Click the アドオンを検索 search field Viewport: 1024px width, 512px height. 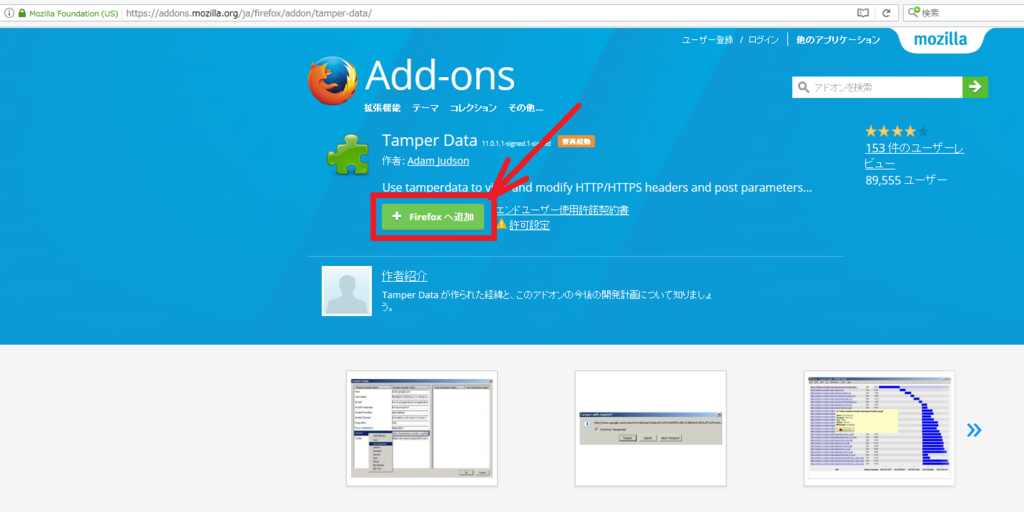click(877, 87)
